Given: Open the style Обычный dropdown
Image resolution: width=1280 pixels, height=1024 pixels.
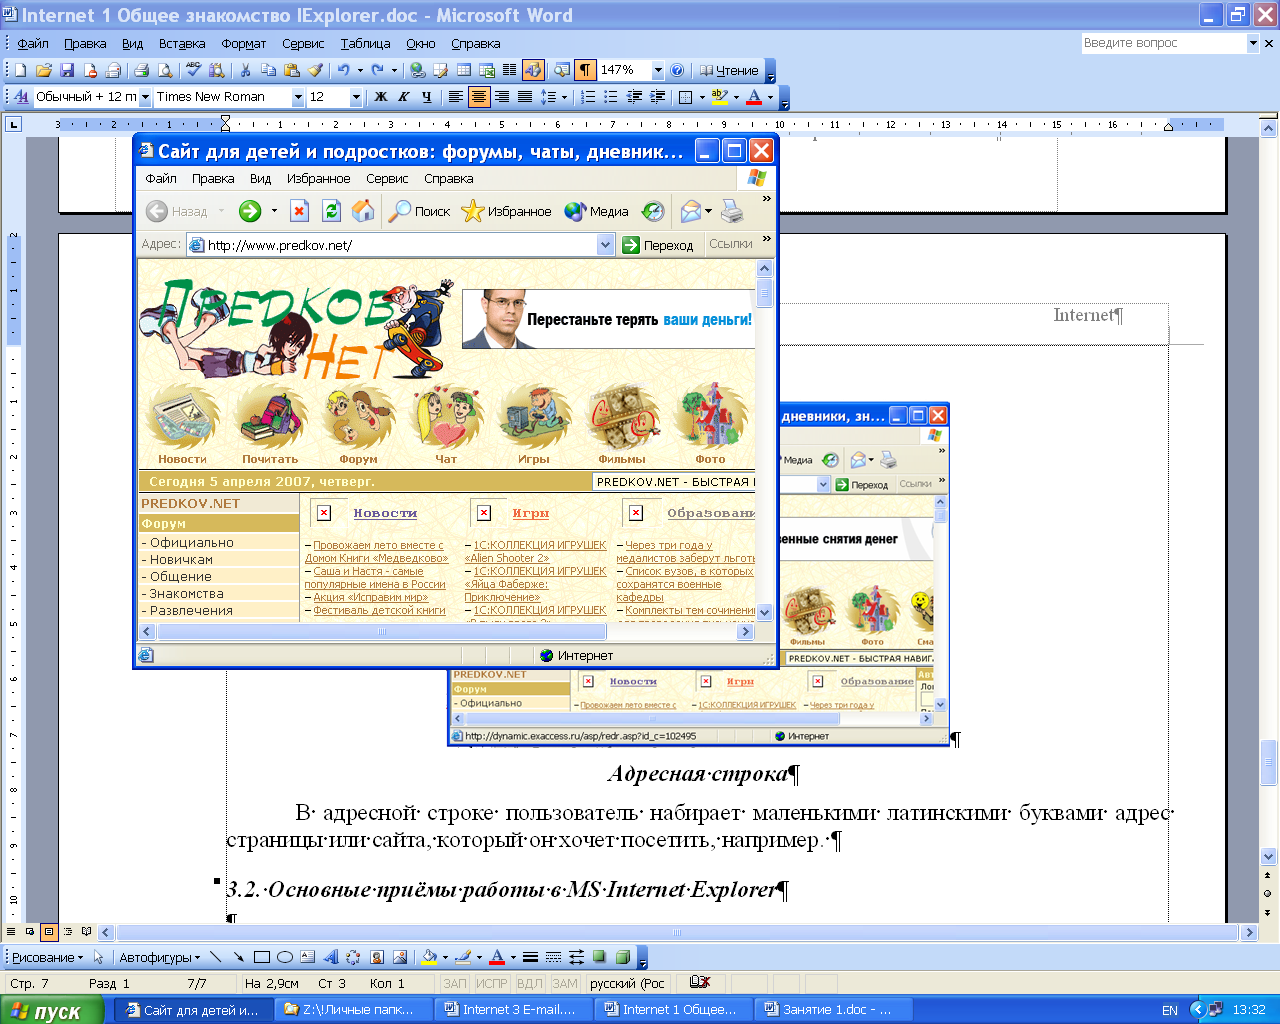Looking at the screenshot, I should click(145, 97).
